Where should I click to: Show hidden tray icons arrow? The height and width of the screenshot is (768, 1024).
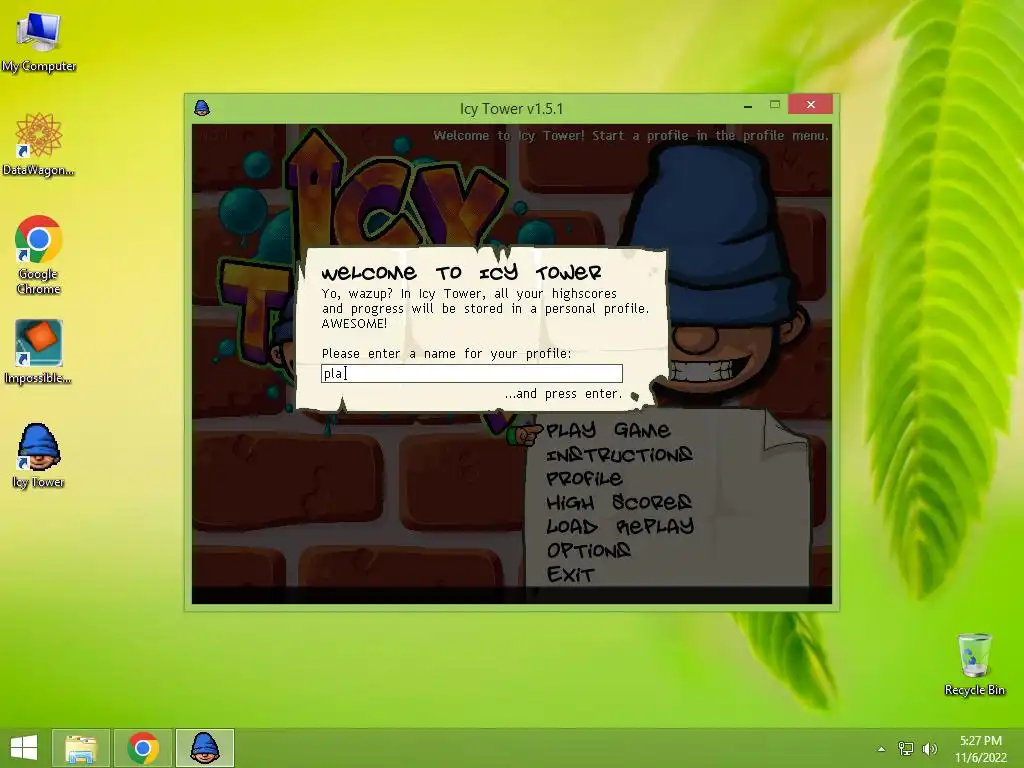[881, 749]
